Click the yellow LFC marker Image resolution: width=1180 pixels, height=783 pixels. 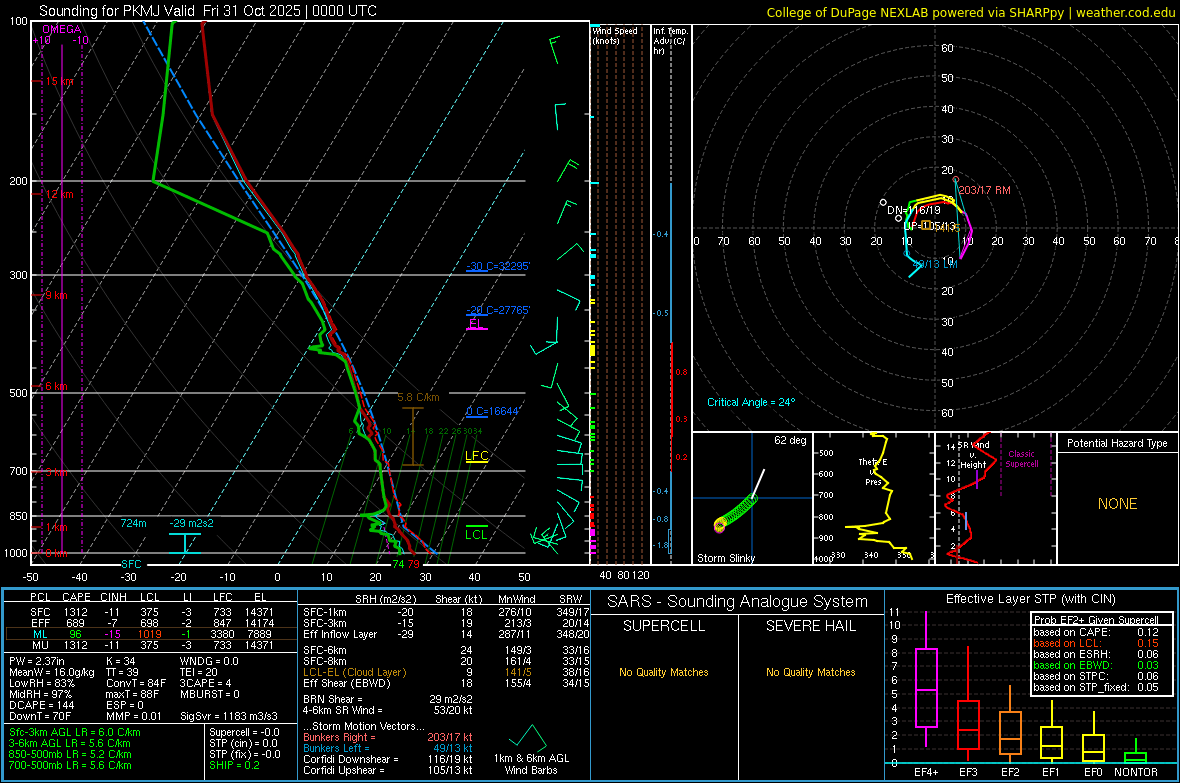point(476,455)
